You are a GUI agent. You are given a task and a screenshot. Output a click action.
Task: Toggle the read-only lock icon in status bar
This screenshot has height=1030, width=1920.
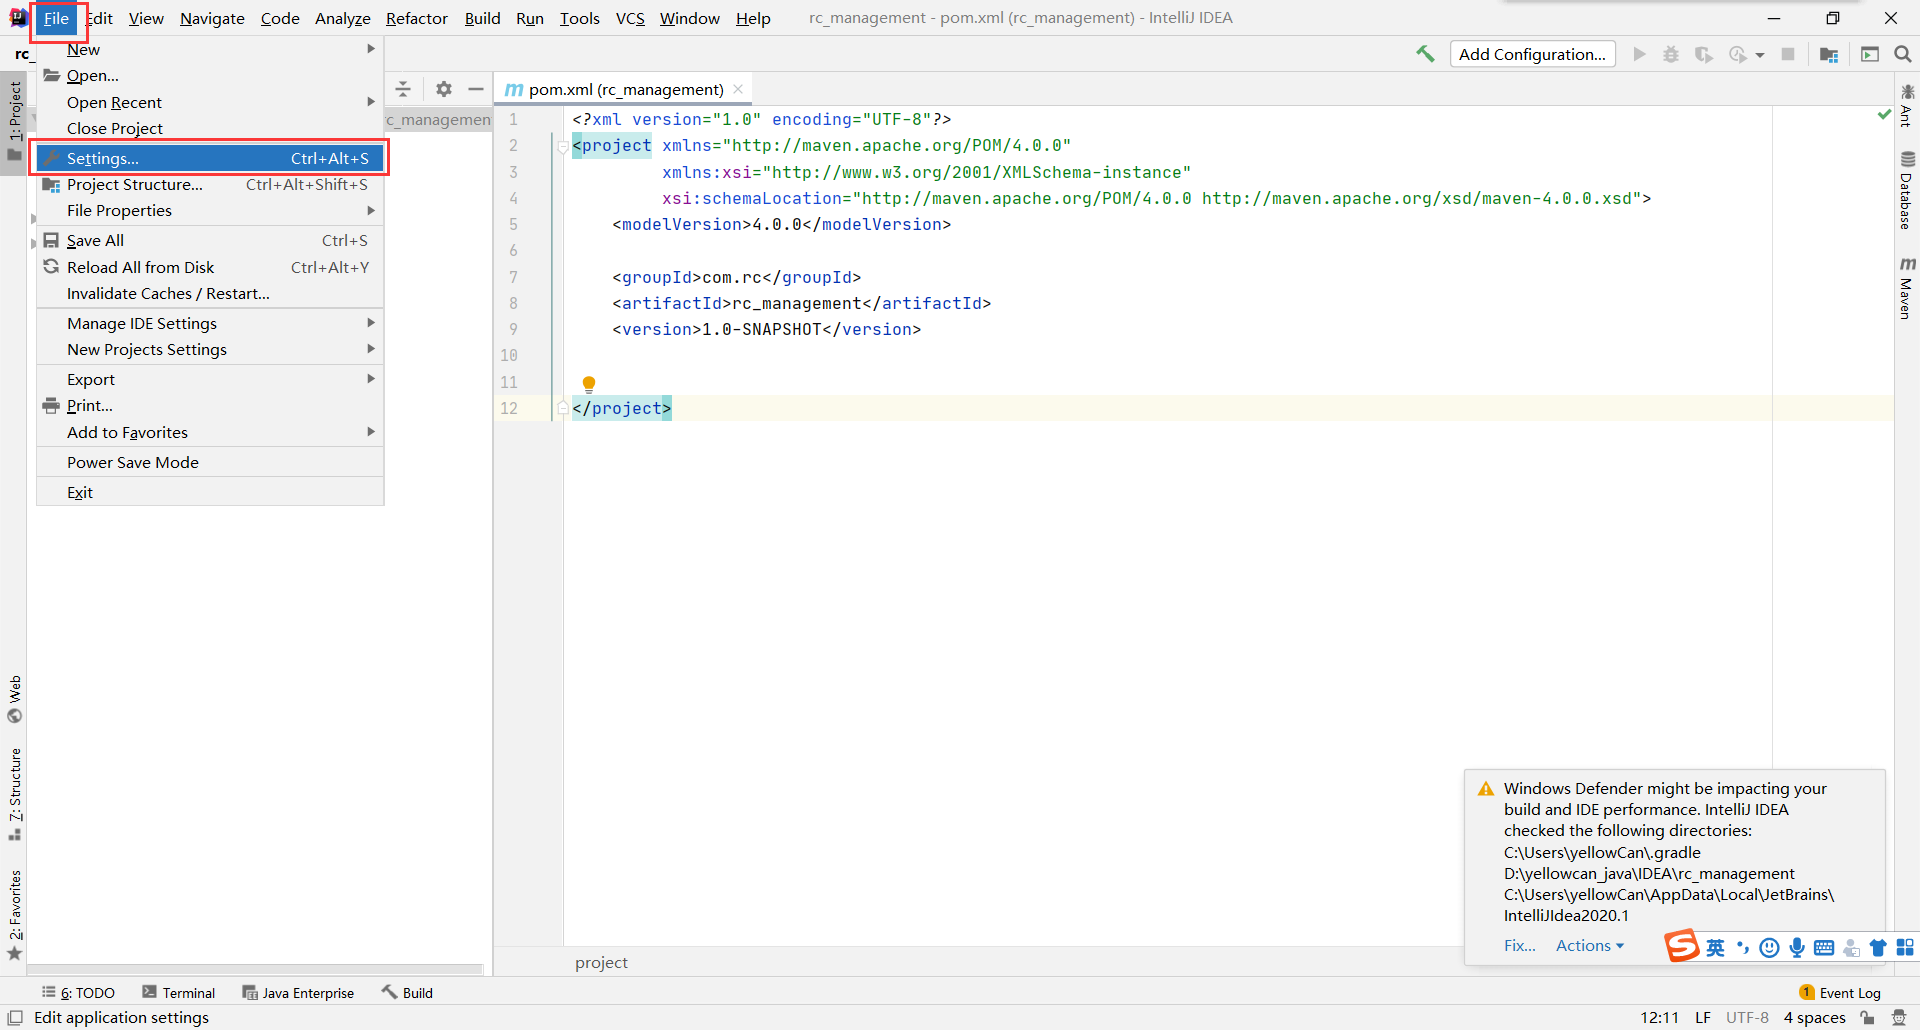point(1867,1018)
